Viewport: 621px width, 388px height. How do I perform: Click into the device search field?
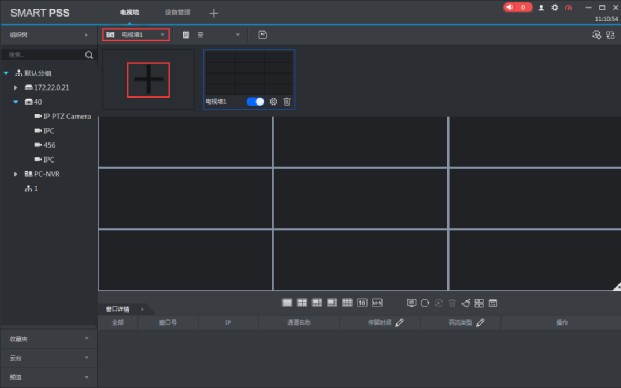point(43,55)
